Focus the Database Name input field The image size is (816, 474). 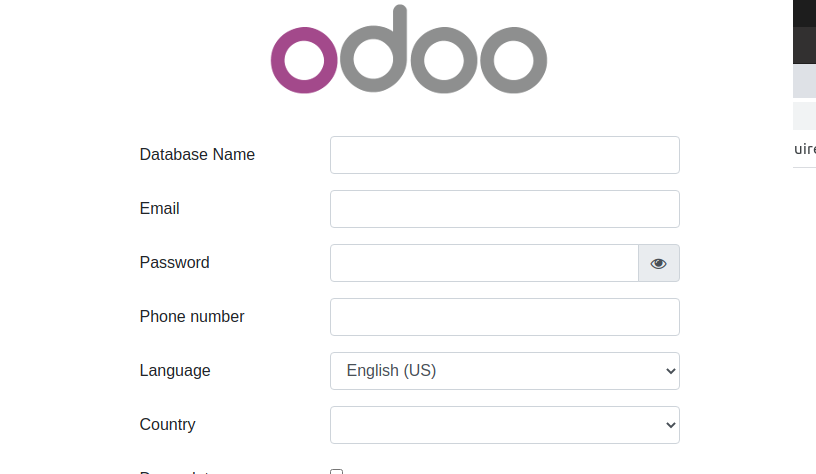(504, 155)
